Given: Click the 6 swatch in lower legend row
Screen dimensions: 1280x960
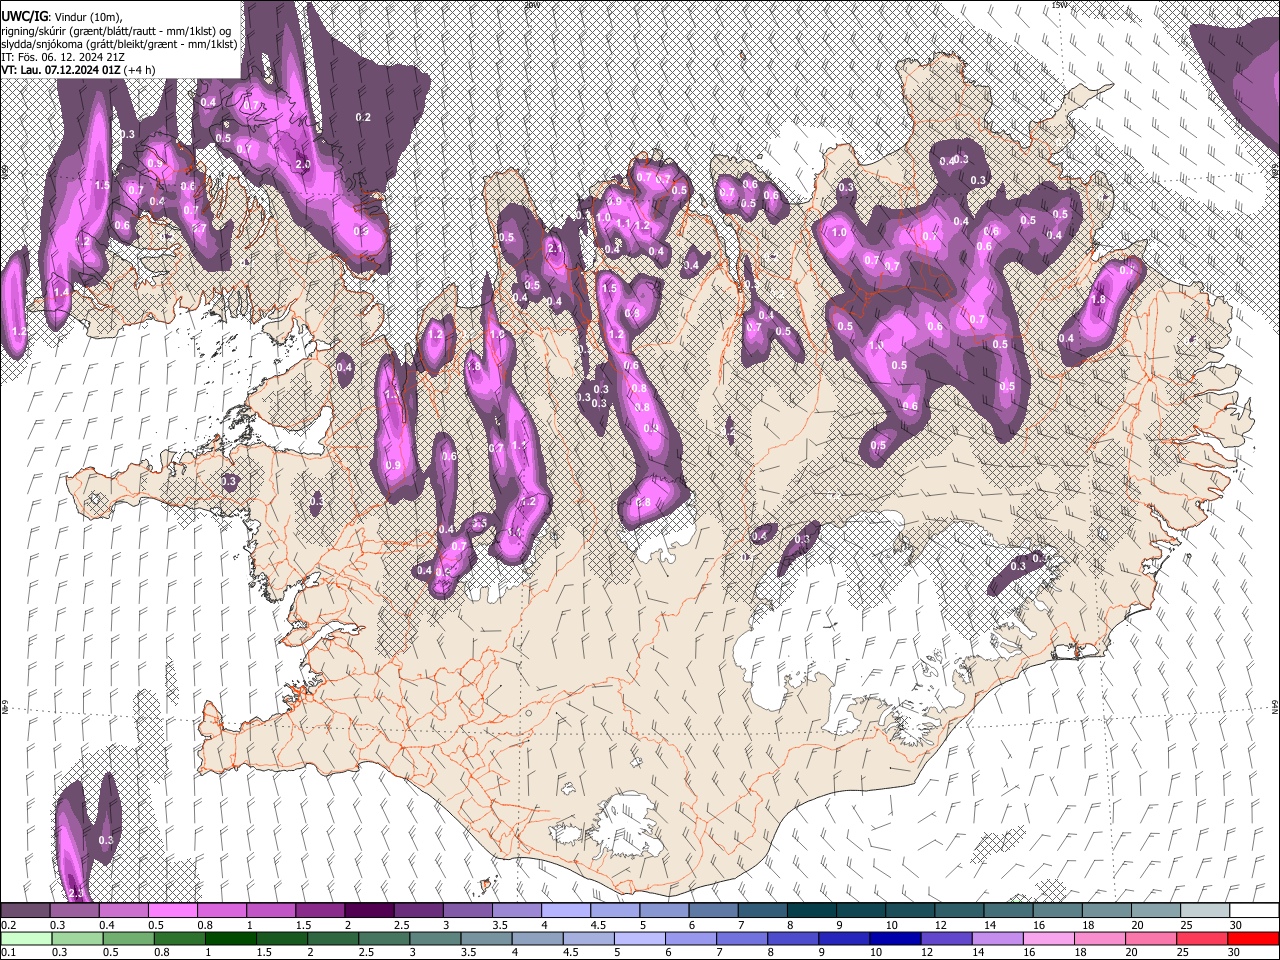Looking at the screenshot, I should point(691,938).
